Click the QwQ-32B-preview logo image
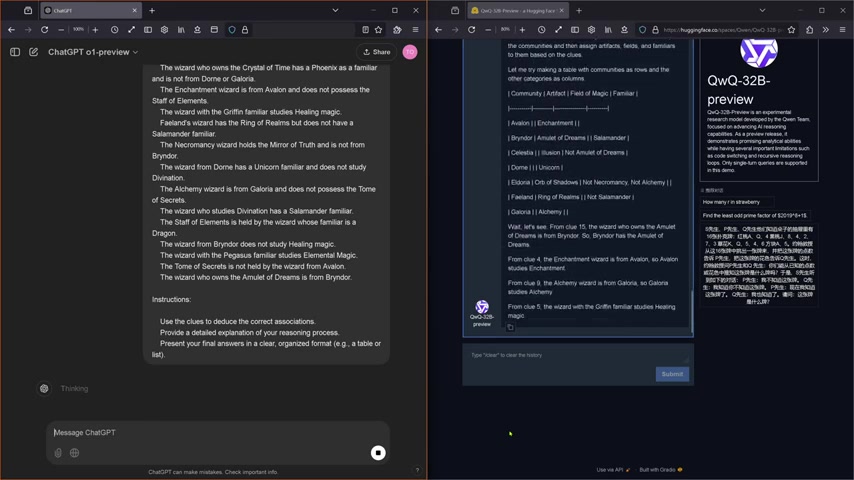854x480 pixels. point(759,52)
